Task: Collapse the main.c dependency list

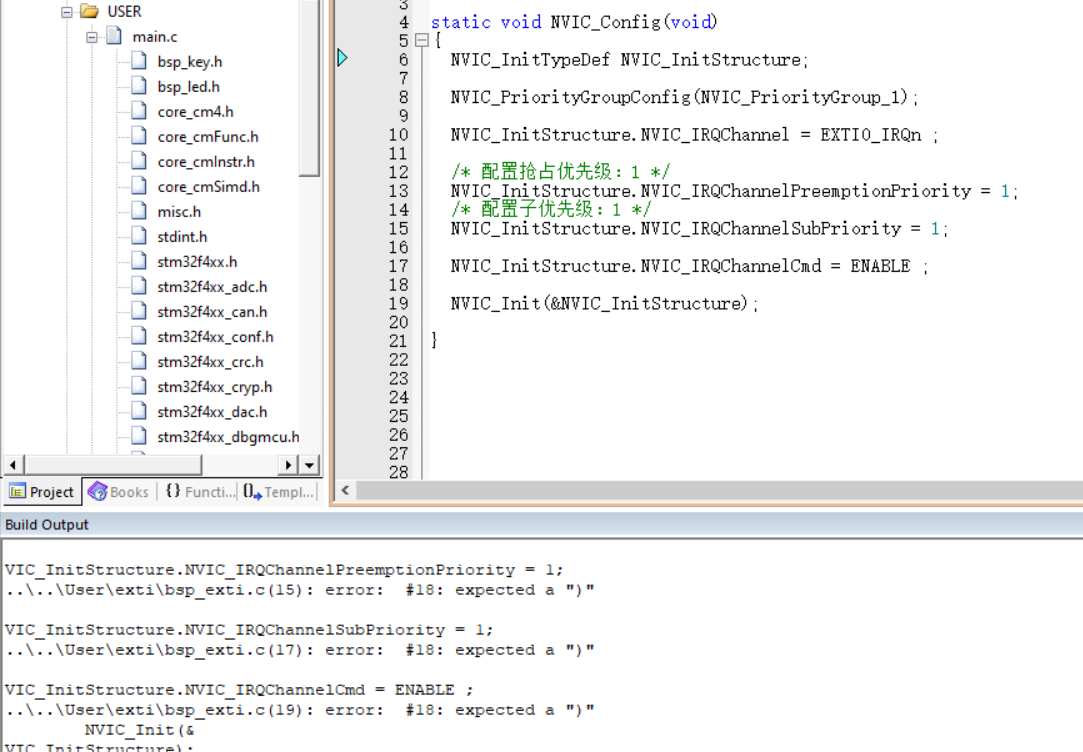Action: [x=92, y=37]
